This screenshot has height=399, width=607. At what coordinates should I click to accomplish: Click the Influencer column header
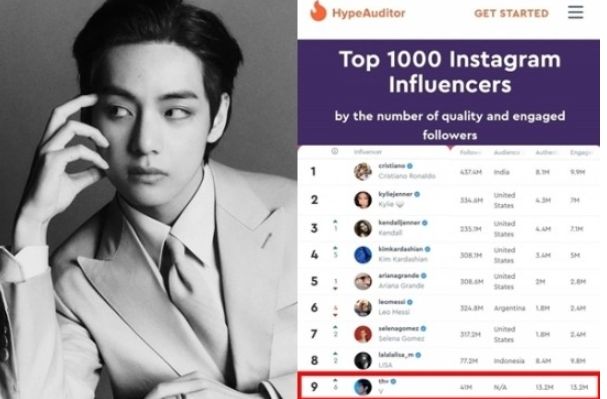pos(368,152)
